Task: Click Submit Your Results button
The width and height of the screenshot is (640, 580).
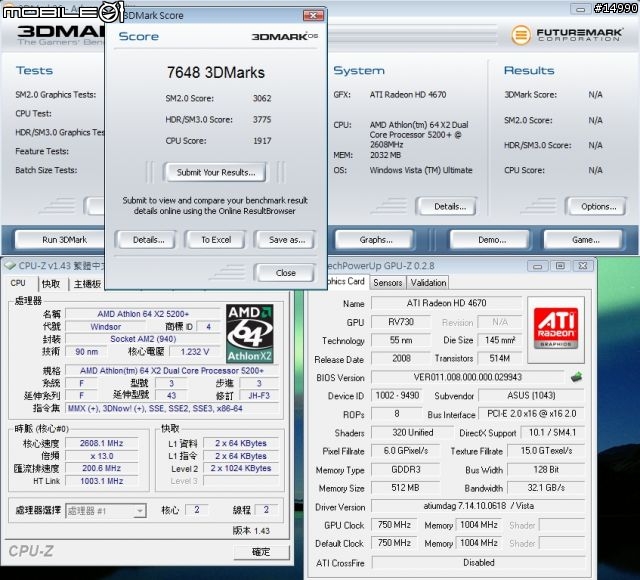Action: [216, 172]
